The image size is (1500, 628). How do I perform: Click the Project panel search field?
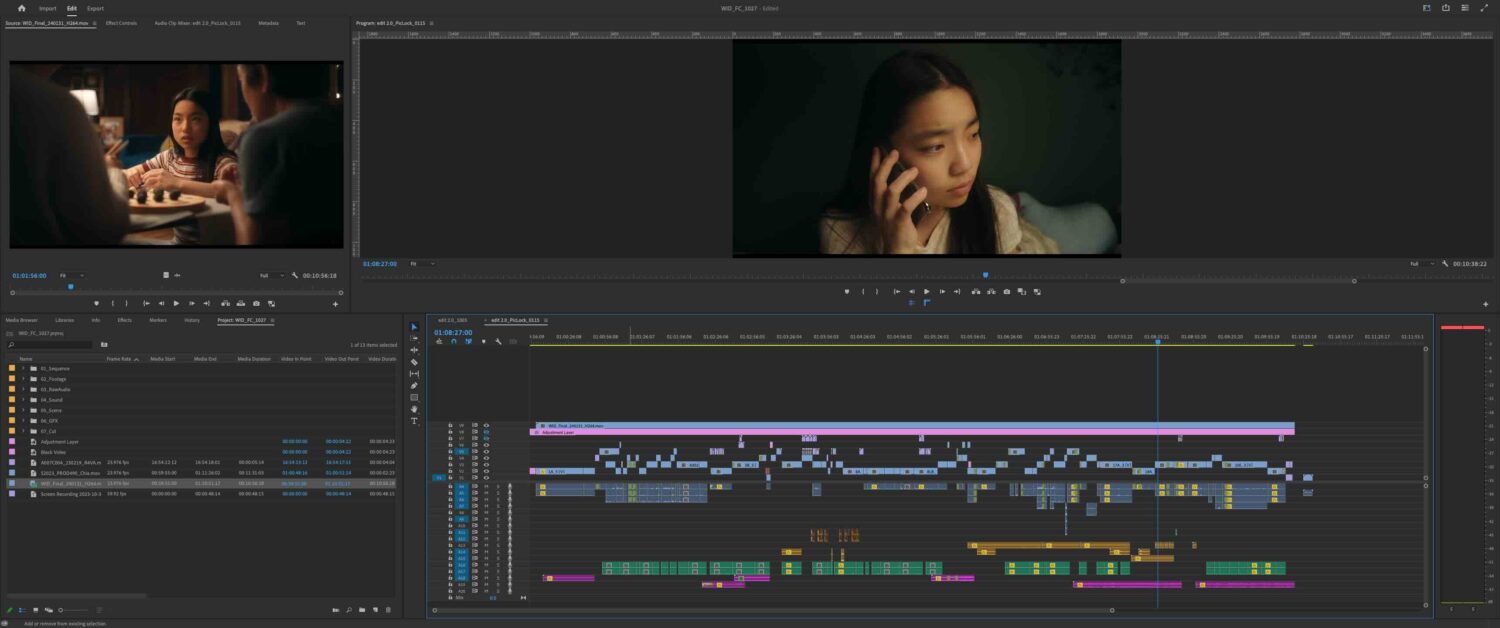click(50, 344)
